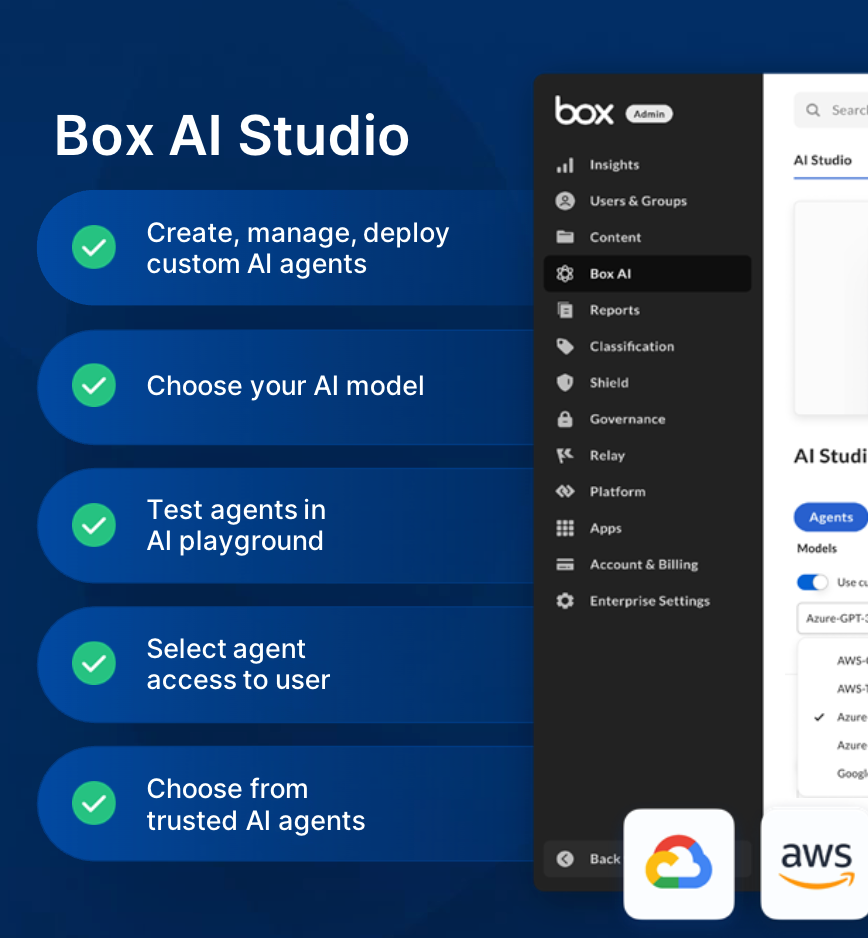Click the Users & Groups person icon

[565, 201]
